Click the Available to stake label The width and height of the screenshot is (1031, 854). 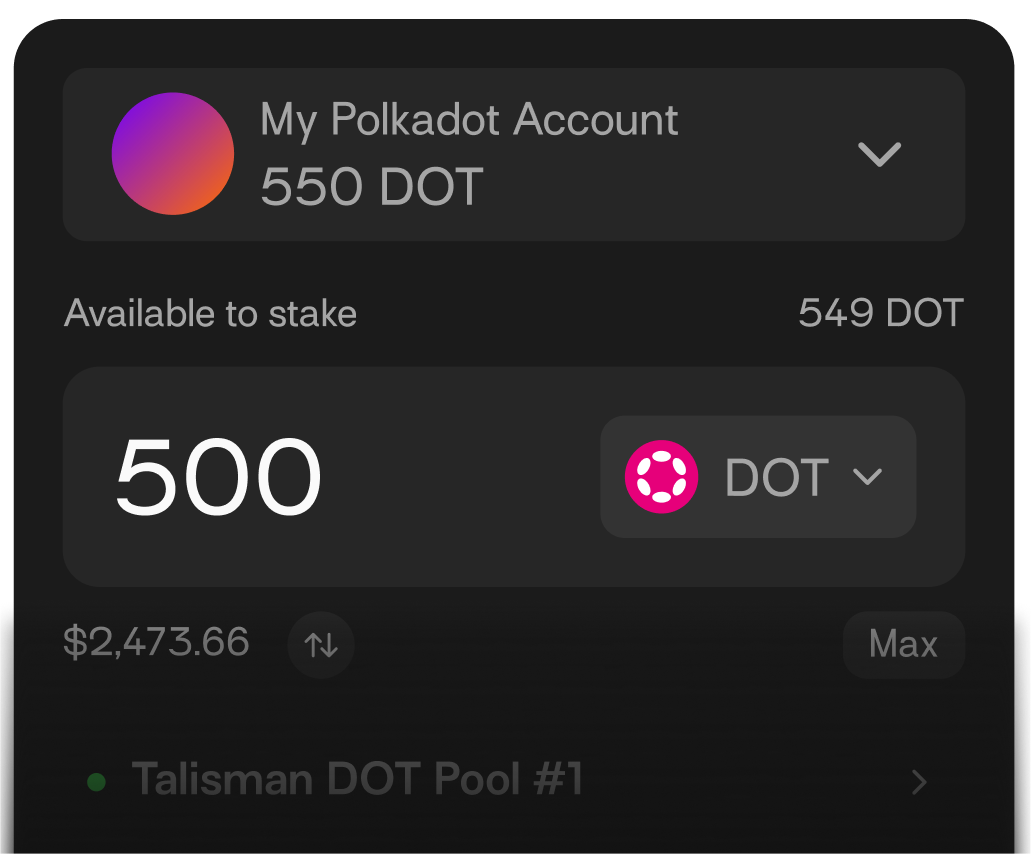pyautogui.click(x=210, y=314)
